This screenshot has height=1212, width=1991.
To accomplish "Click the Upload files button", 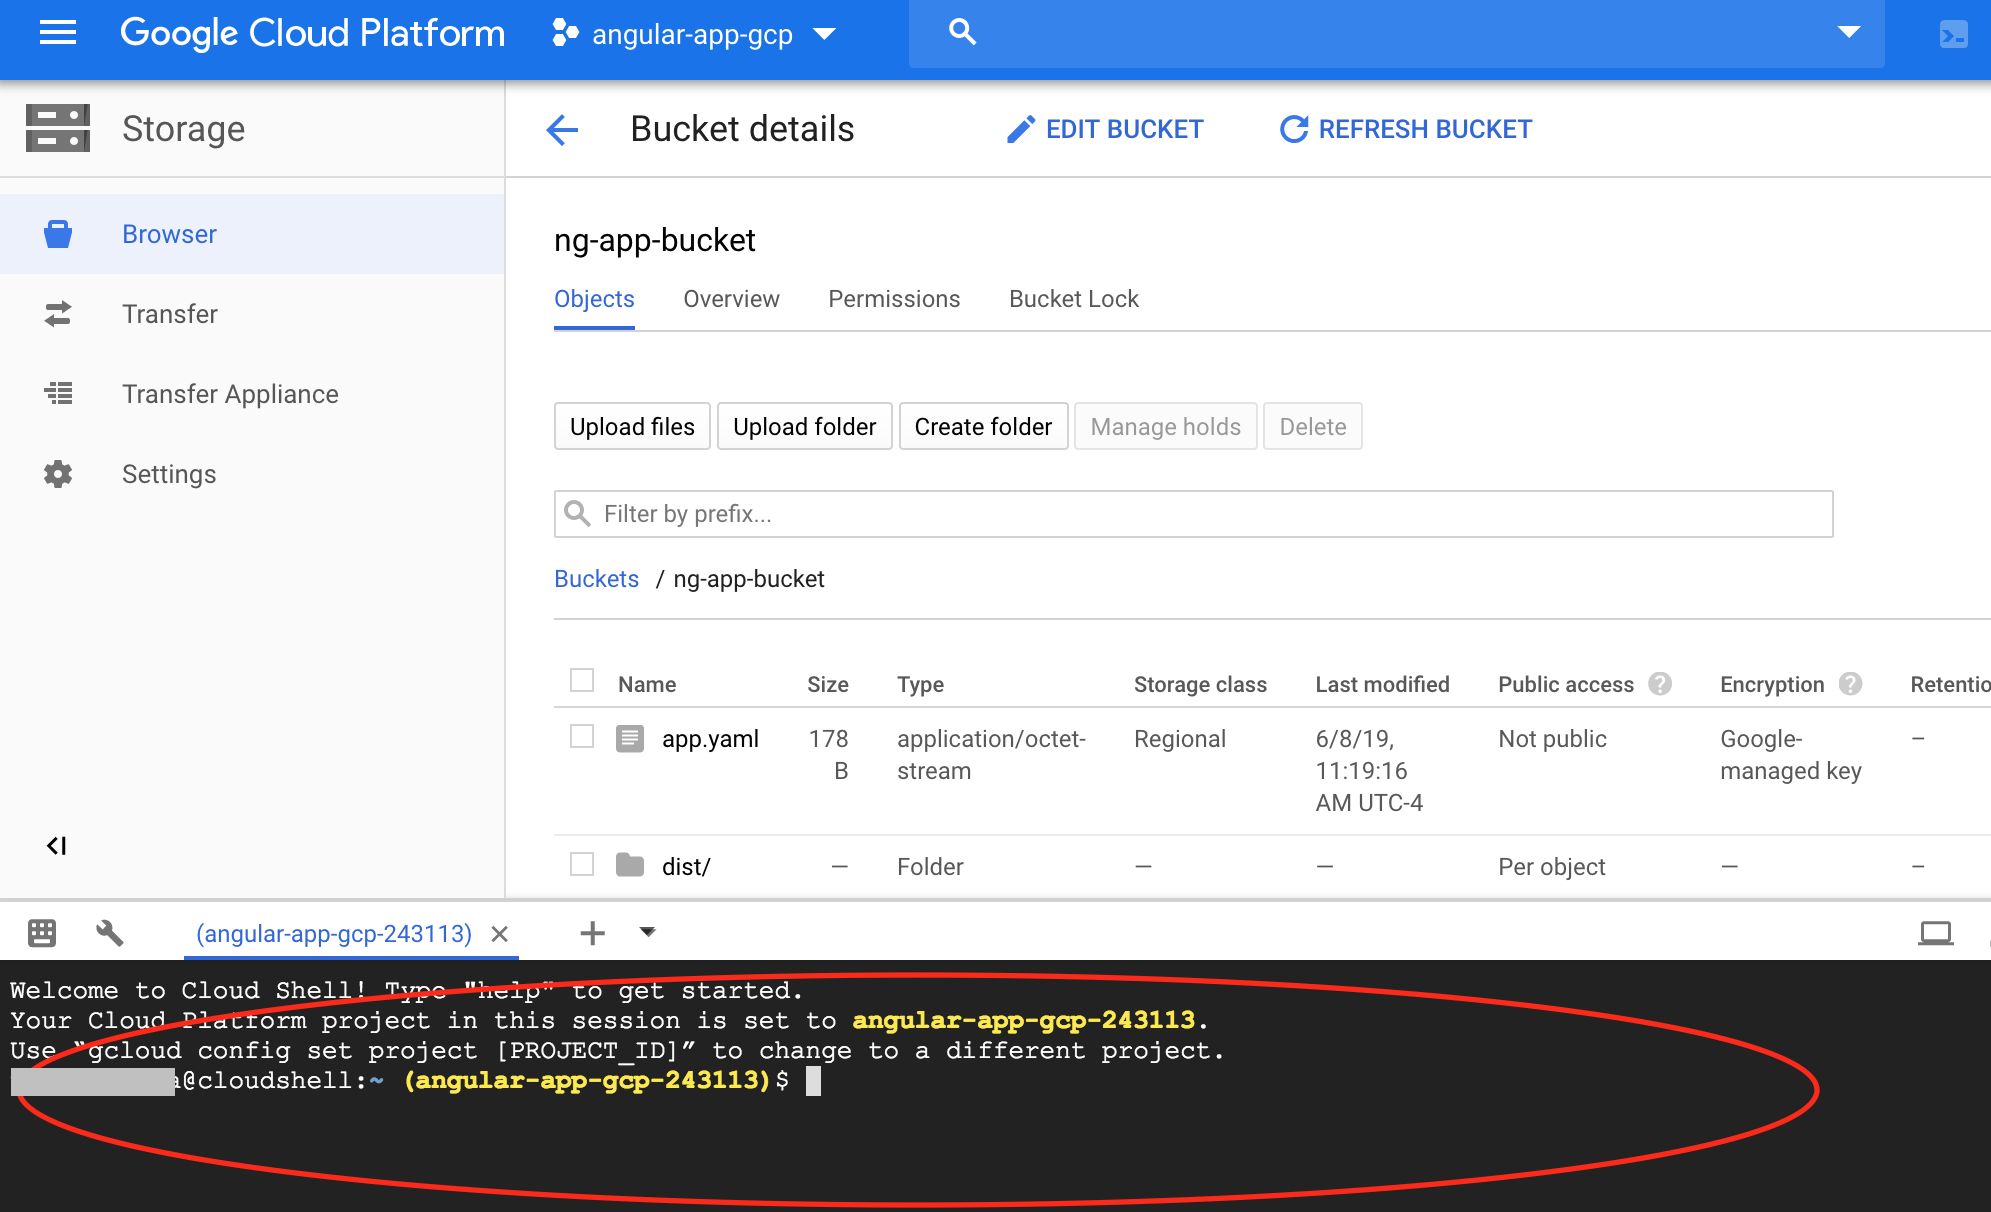I will 632,427.
